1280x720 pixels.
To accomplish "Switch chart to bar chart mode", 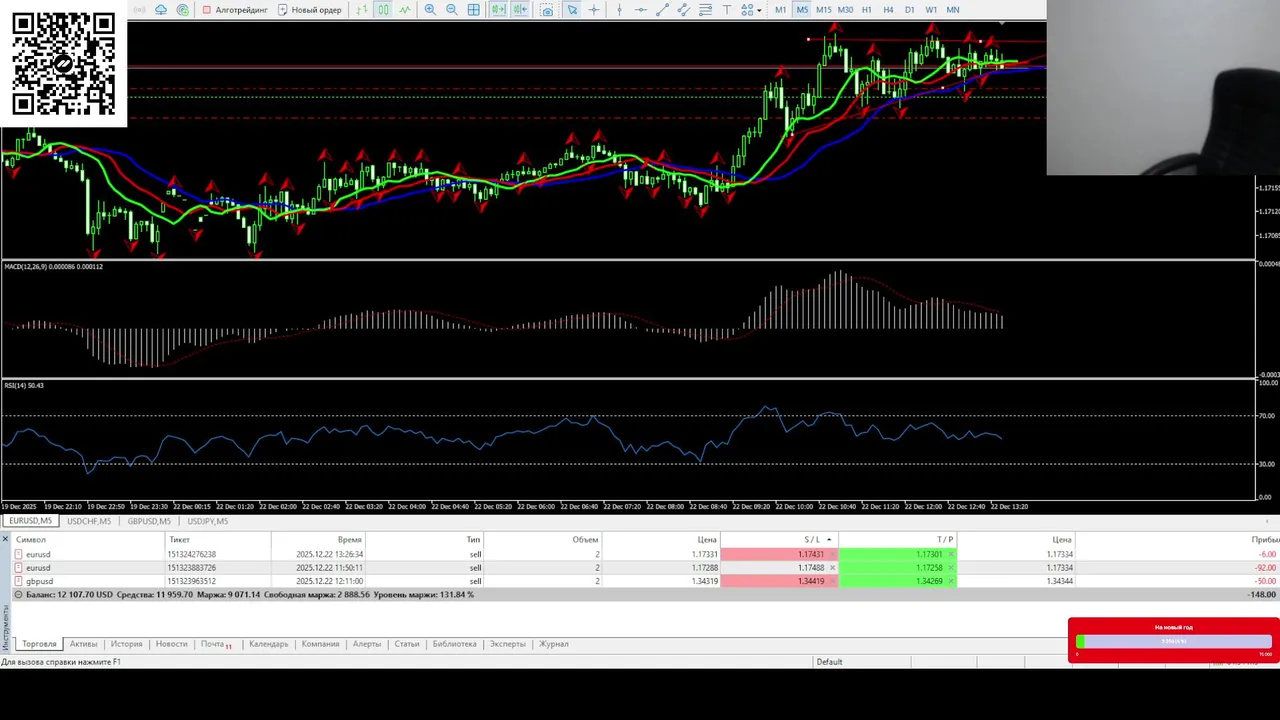I will coord(360,9).
